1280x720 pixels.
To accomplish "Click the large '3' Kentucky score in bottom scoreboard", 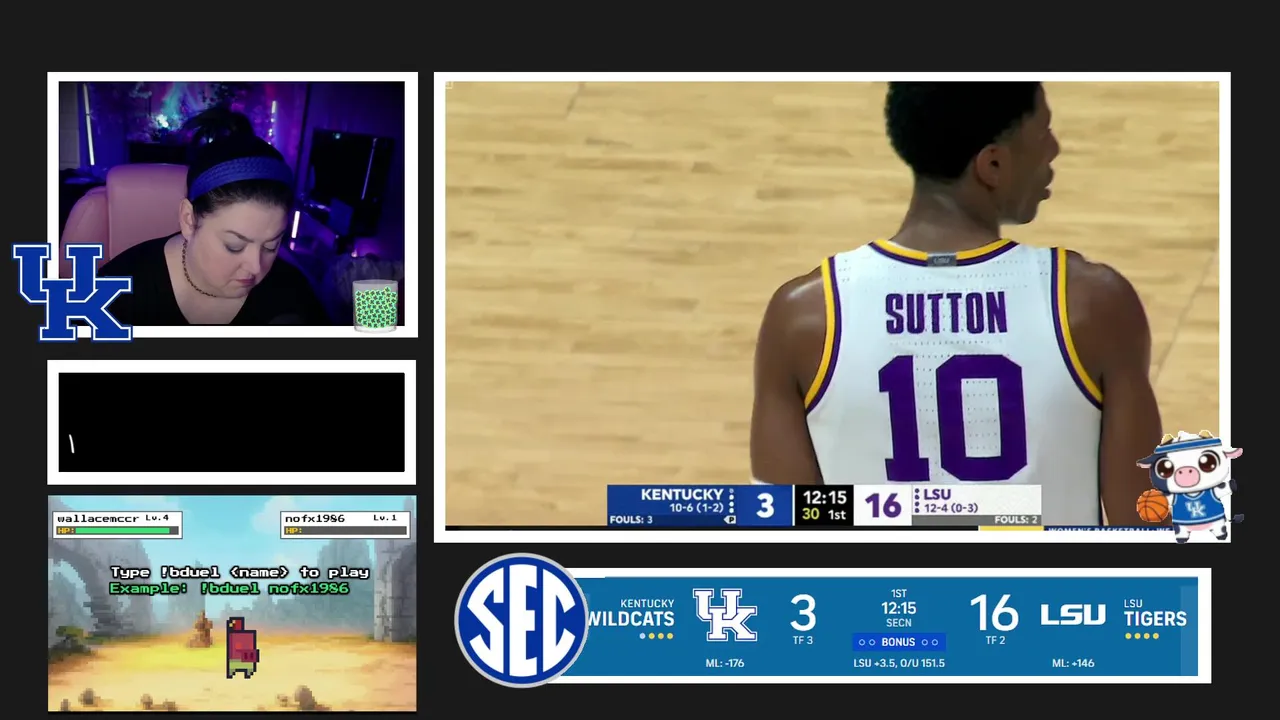I will pos(803,613).
